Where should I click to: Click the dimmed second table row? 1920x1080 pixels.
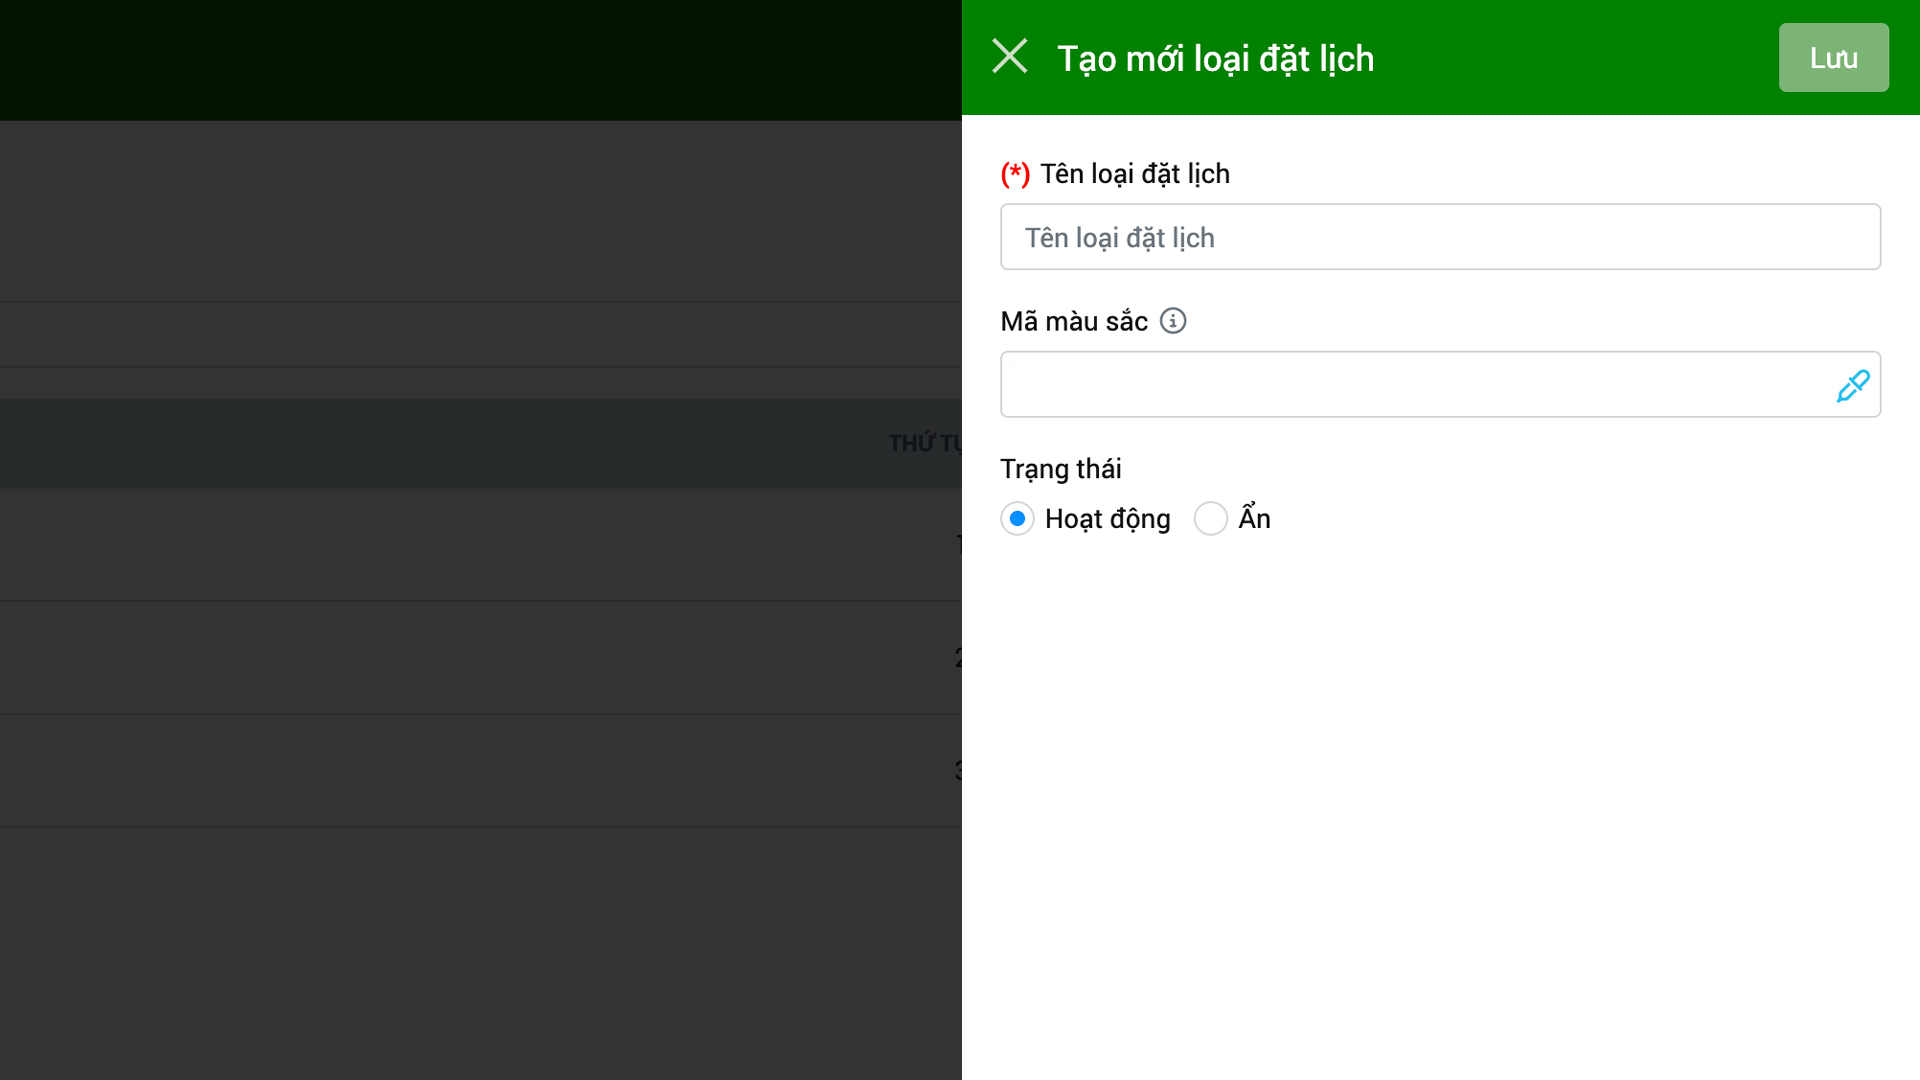480,658
